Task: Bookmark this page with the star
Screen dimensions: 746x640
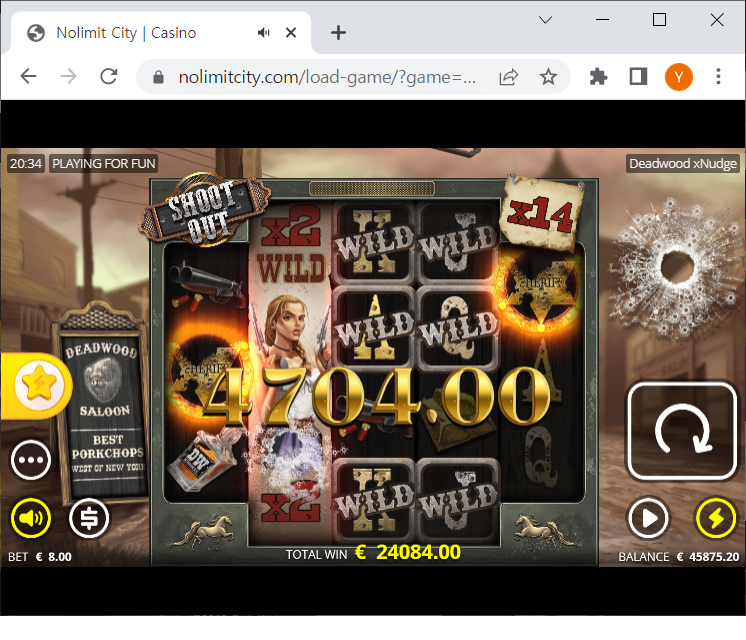Action: (548, 77)
